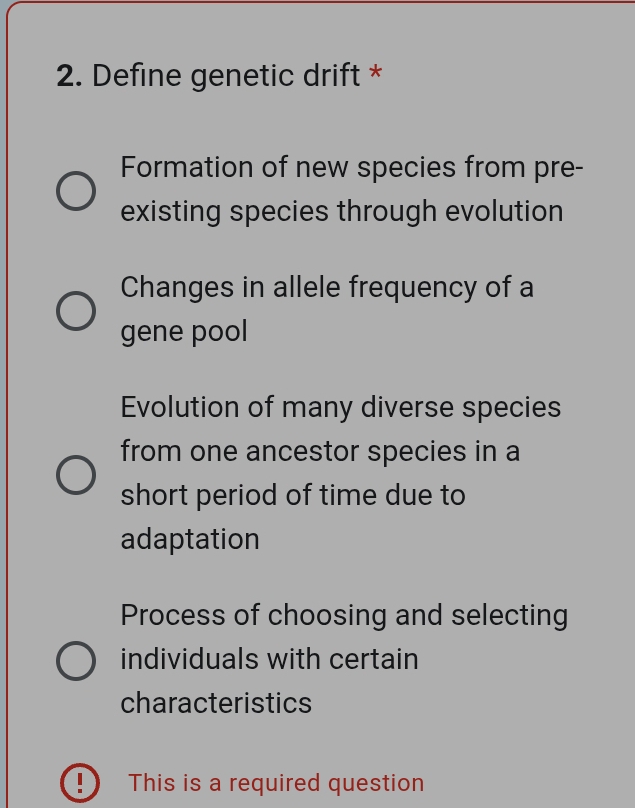Choose the option about 'Evolution of many diverse species'

tap(76, 473)
